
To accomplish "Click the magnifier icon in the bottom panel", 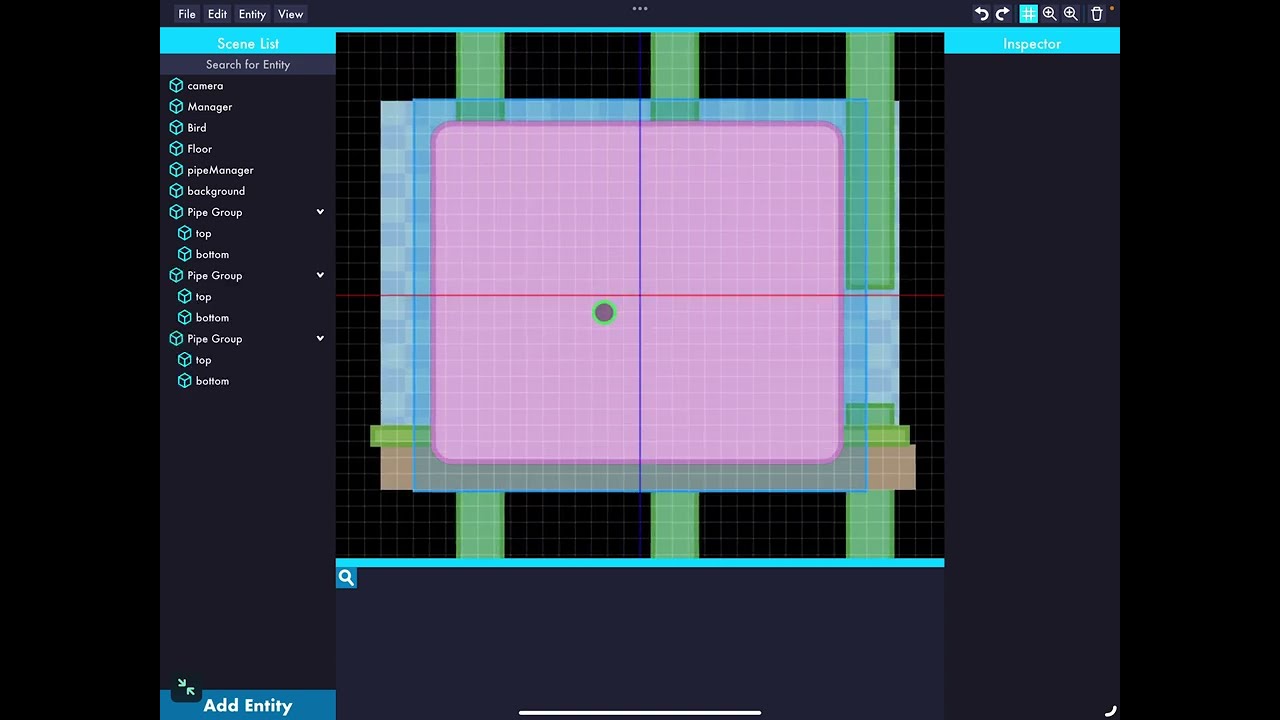I will click(346, 577).
